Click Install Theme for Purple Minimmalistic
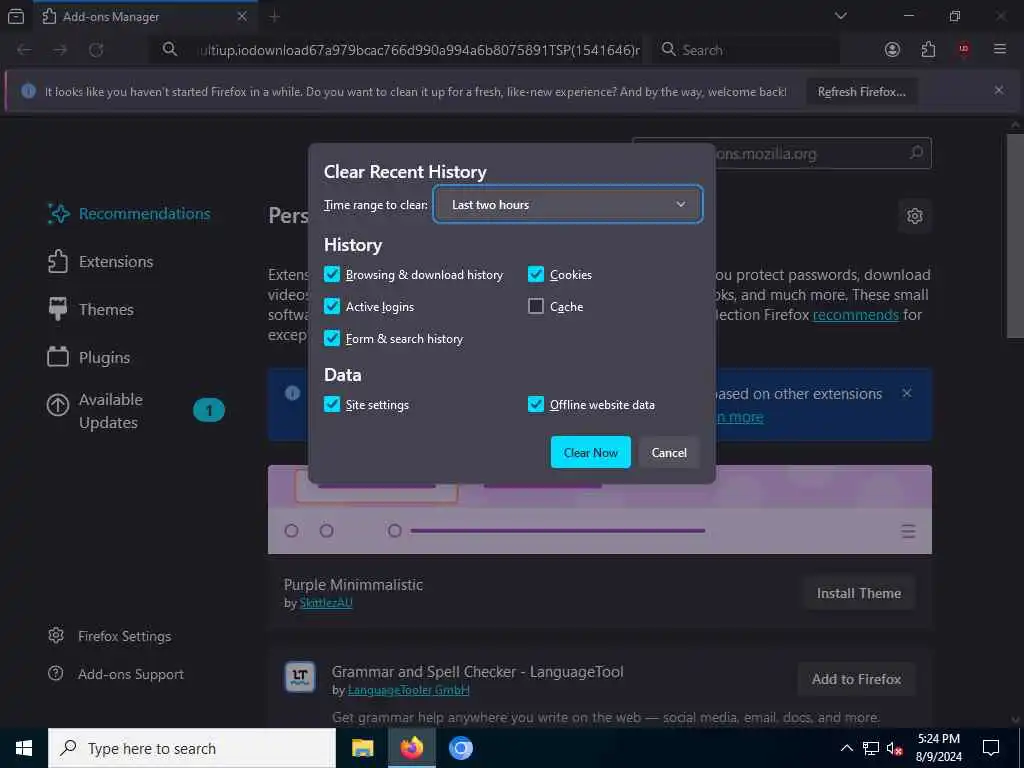This screenshot has height=768, width=1024. 858,593
